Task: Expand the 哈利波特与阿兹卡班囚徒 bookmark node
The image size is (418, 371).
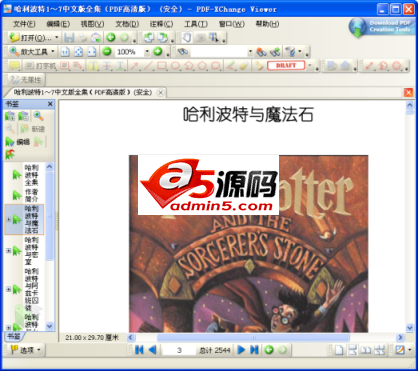Action: point(8,289)
